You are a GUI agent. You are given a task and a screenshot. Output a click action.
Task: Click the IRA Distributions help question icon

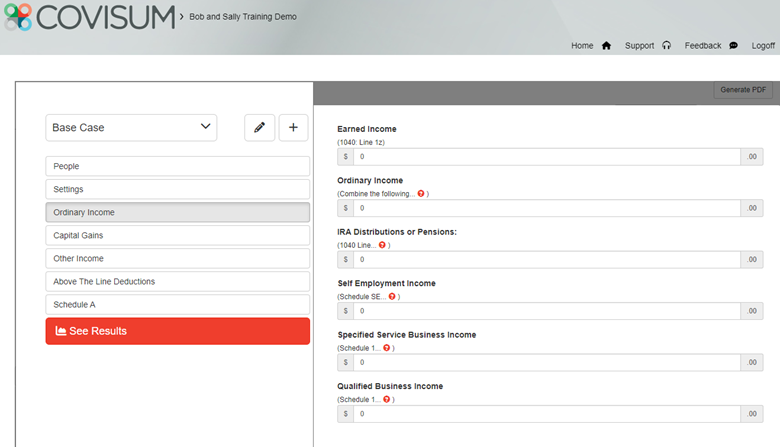pos(383,245)
